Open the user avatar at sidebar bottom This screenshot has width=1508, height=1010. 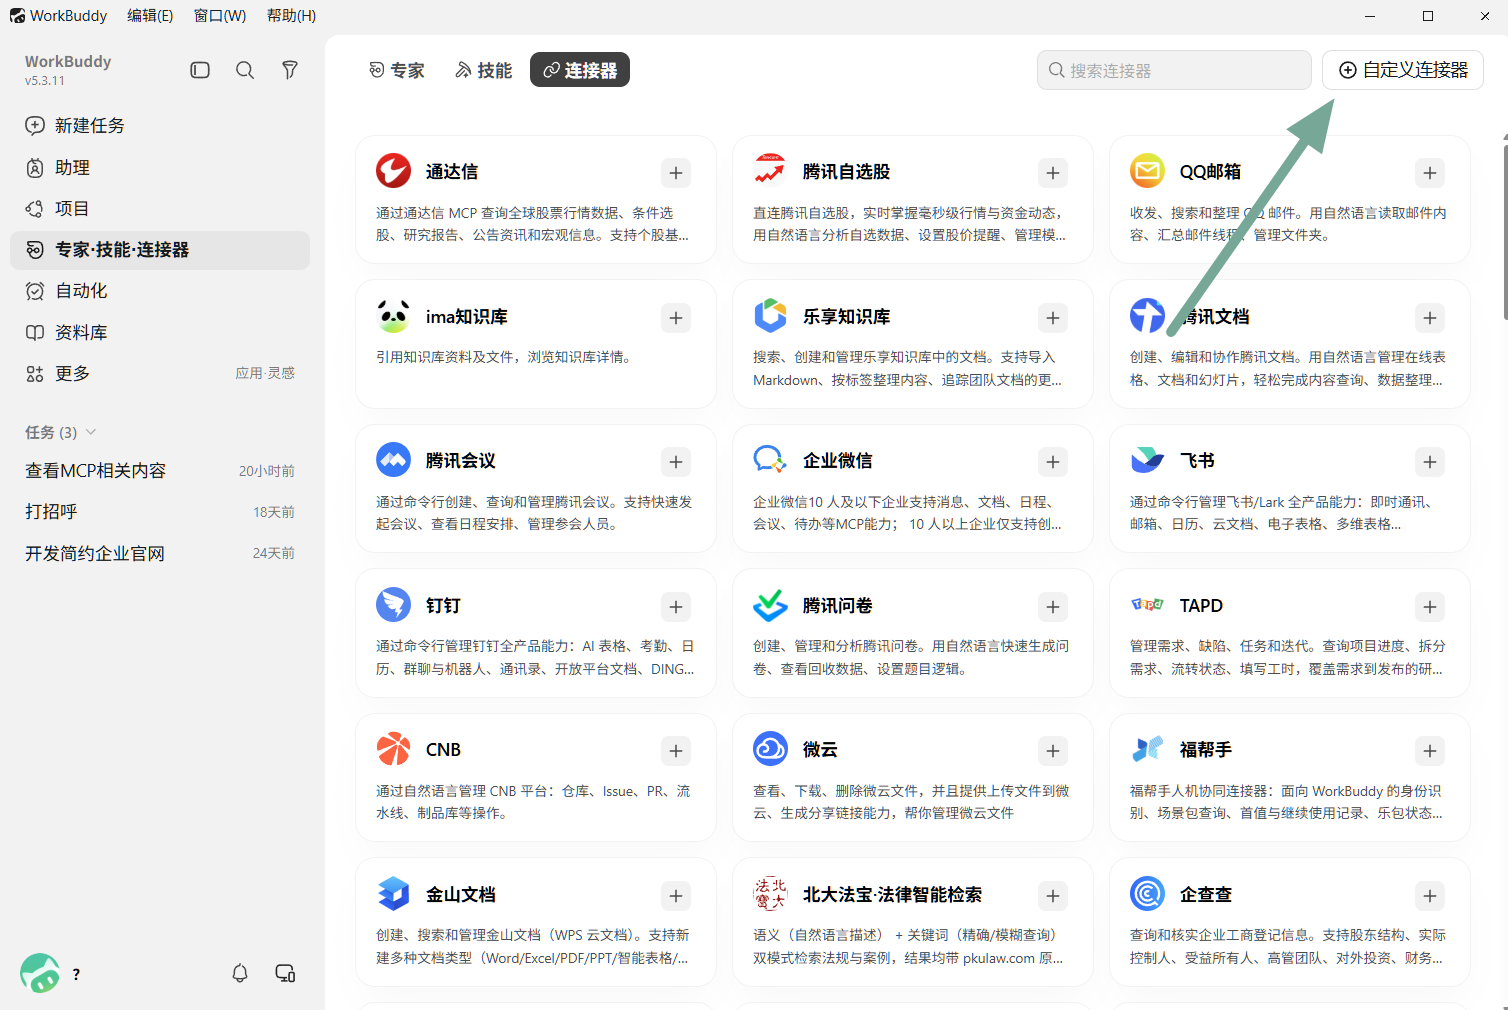coord(40,972)
